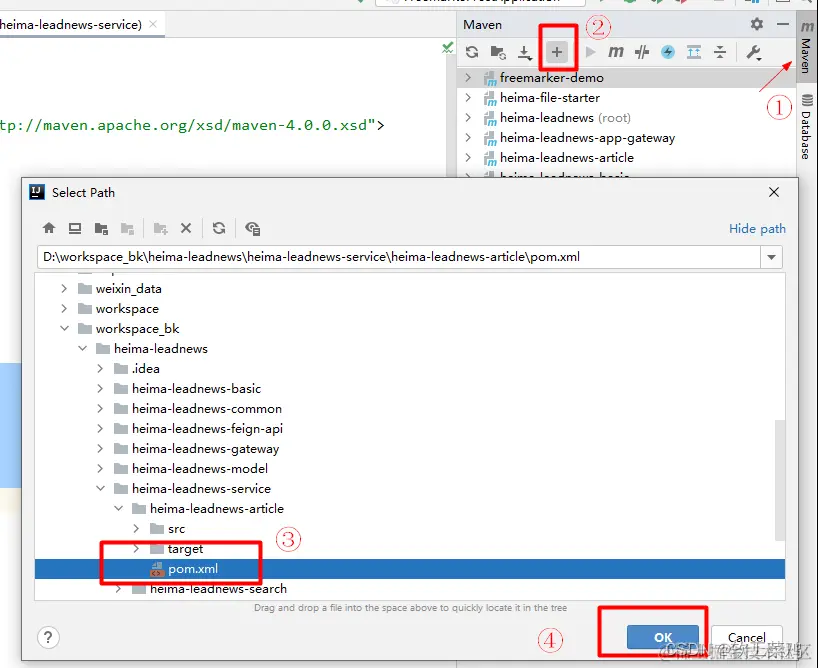Screen dimensions: 818x668
Task: Click Download Sources and Documentation icon
Action: point(525,52)
